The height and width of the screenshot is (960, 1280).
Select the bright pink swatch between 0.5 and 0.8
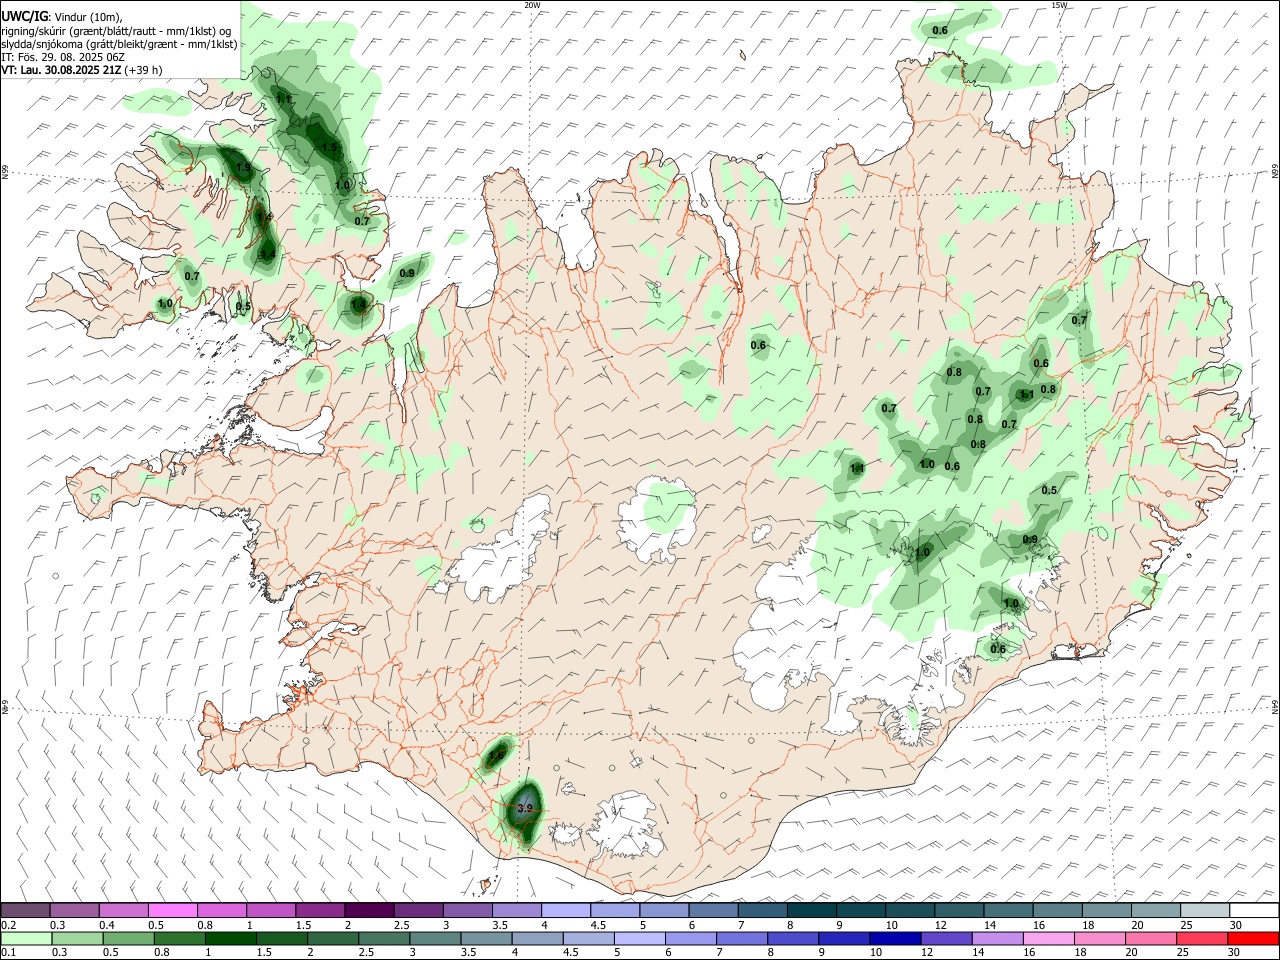tap(172, 910)
